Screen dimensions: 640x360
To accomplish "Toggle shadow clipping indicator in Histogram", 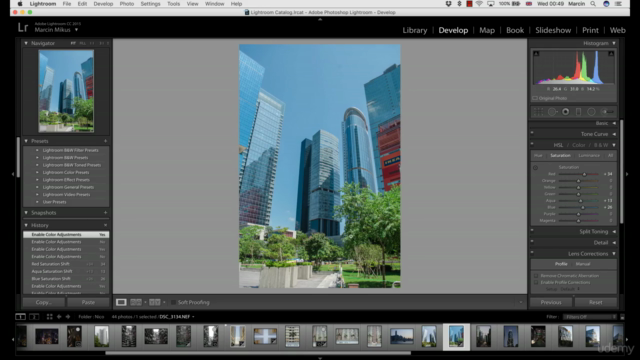I will click(536, 53).
